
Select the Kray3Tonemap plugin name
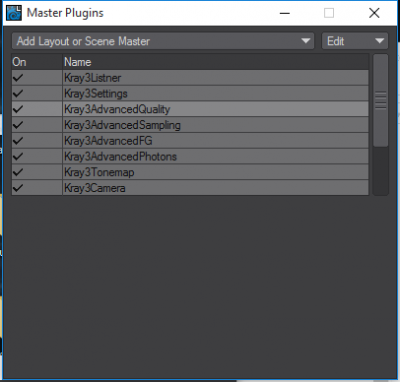pos(99,172)
